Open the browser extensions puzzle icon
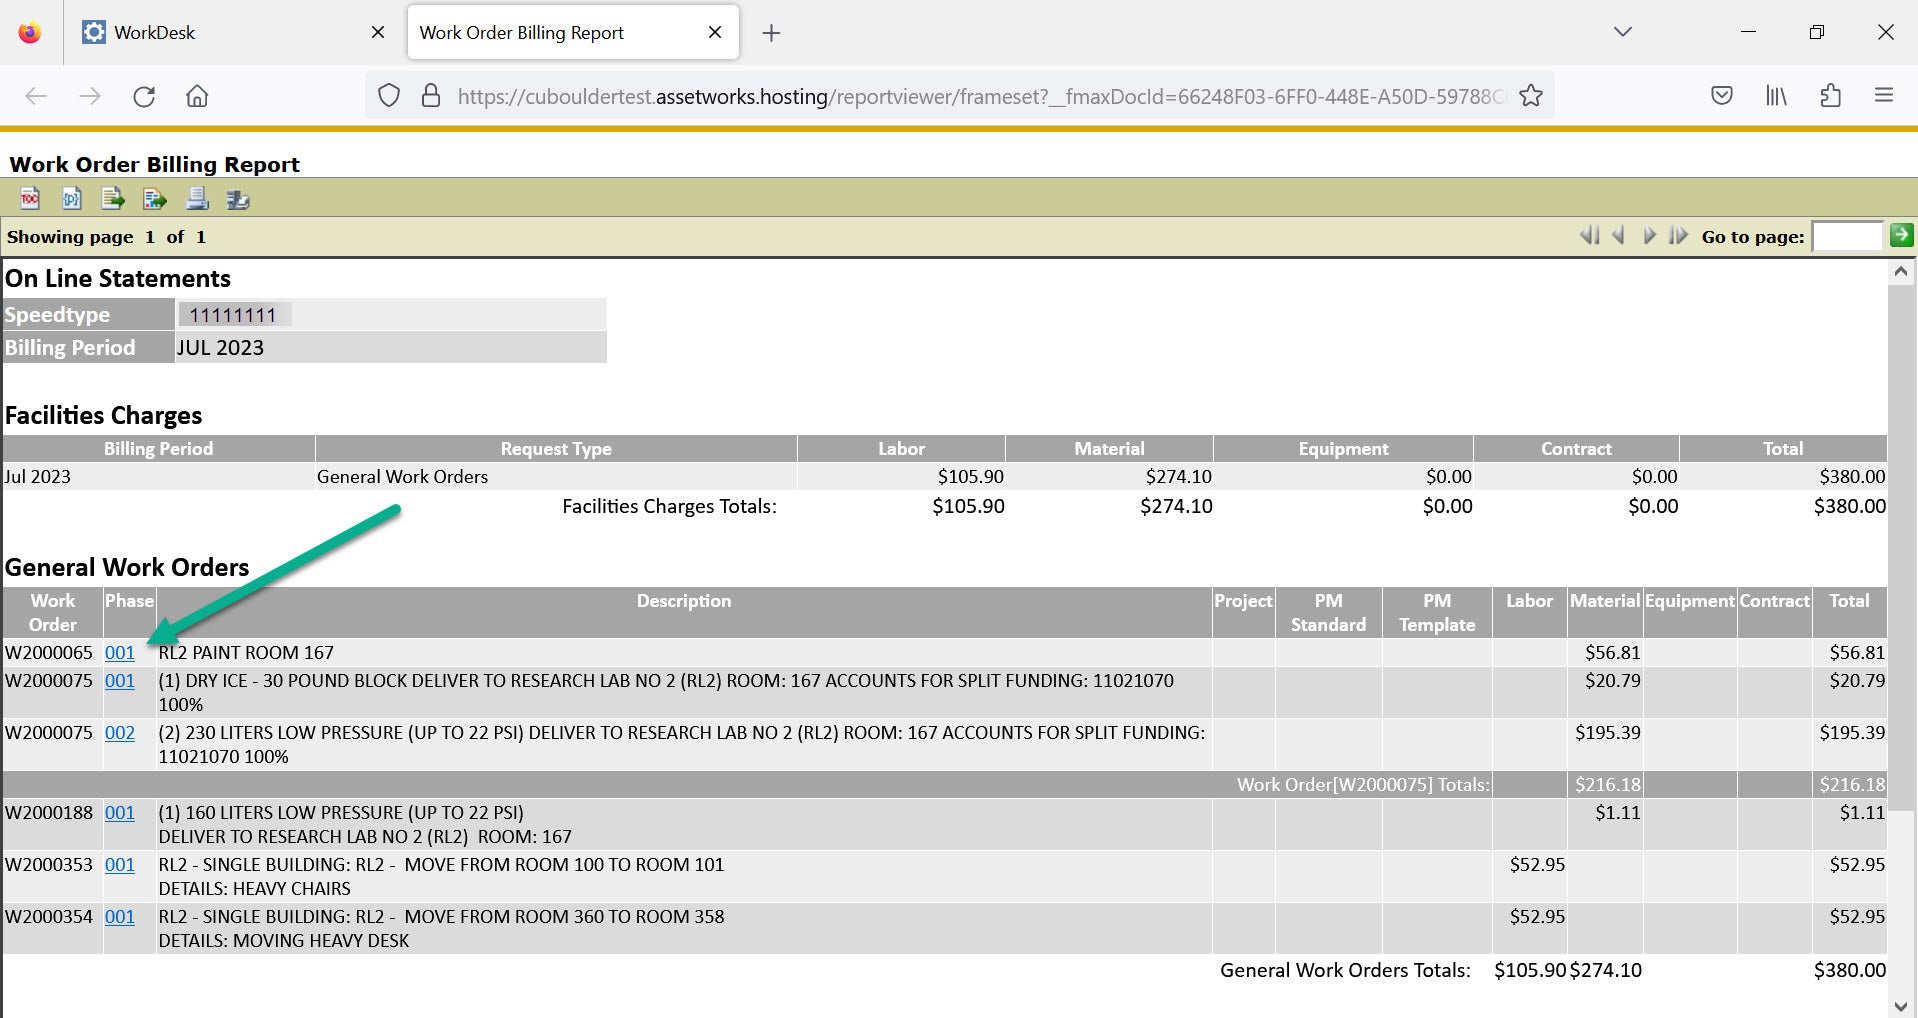The image size is (1918, 1018). [x=1832, y=95]
